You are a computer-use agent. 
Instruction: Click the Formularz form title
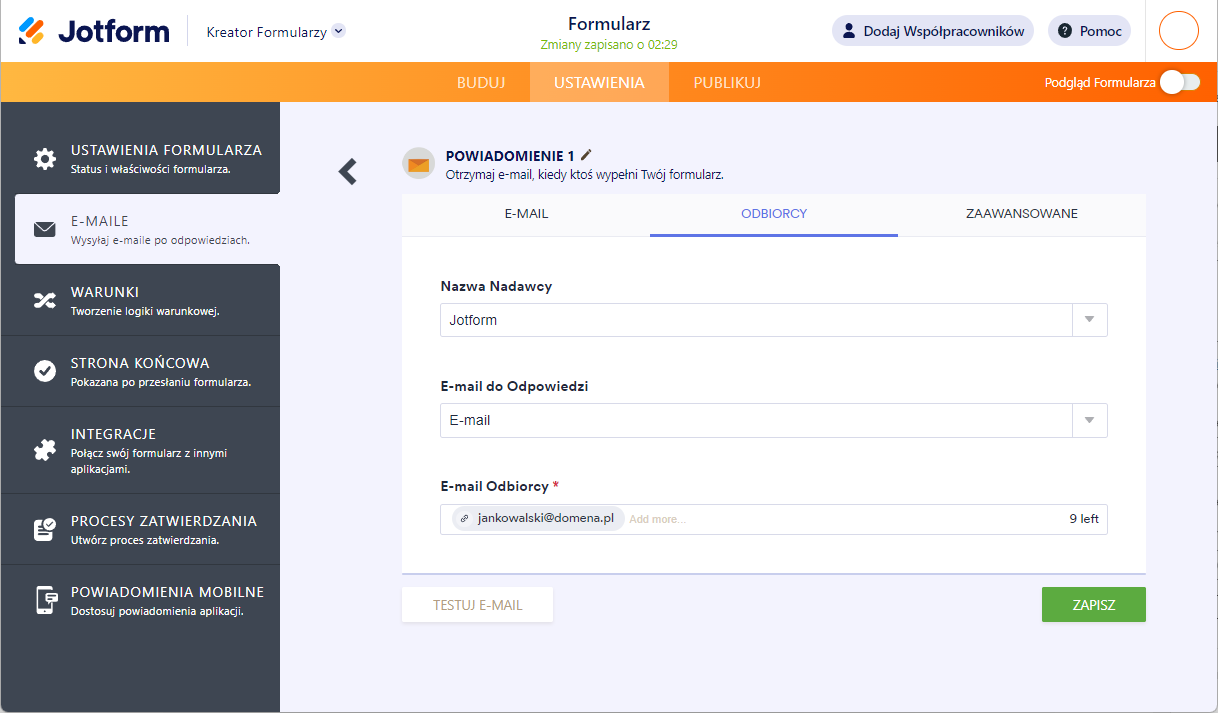(609, 24)
